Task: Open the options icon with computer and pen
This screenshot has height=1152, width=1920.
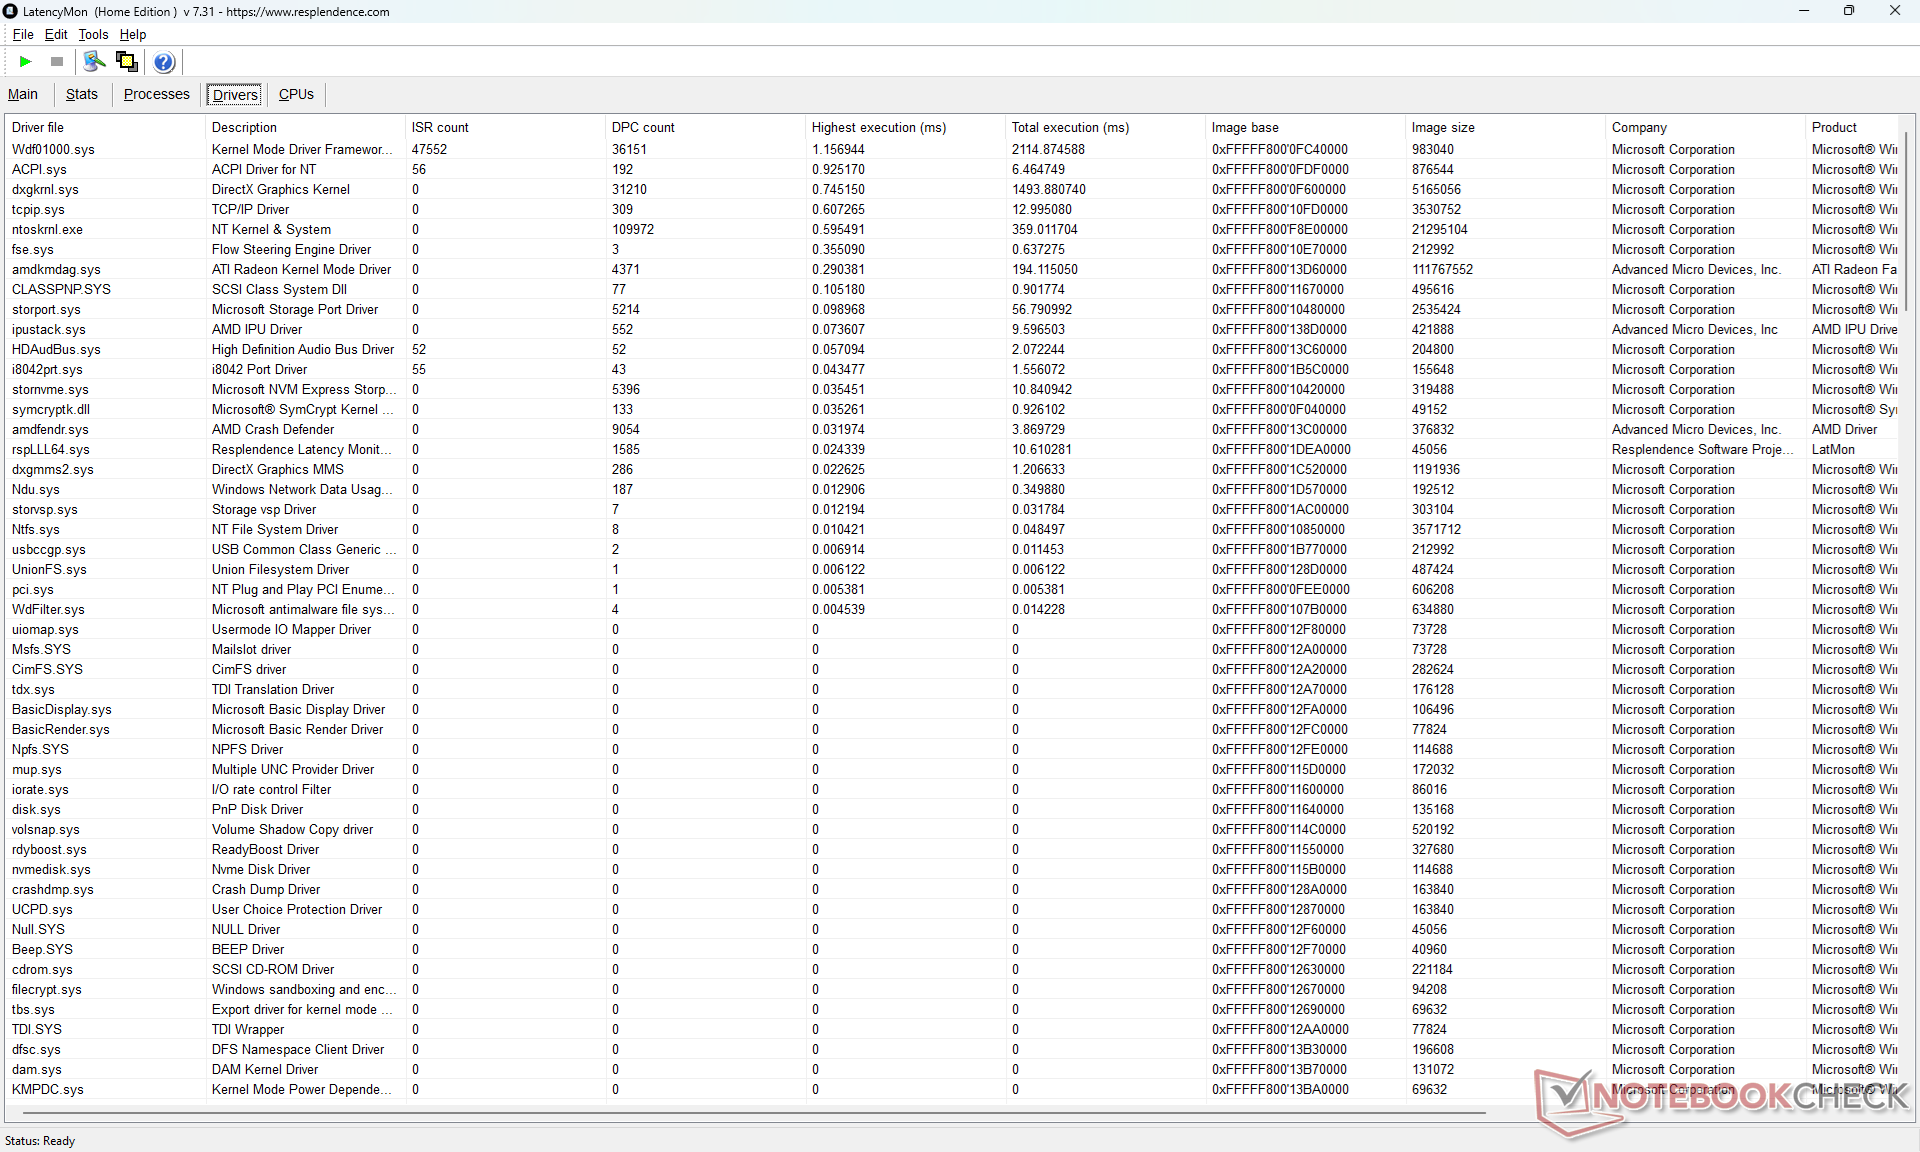Action: coord(94,62)
